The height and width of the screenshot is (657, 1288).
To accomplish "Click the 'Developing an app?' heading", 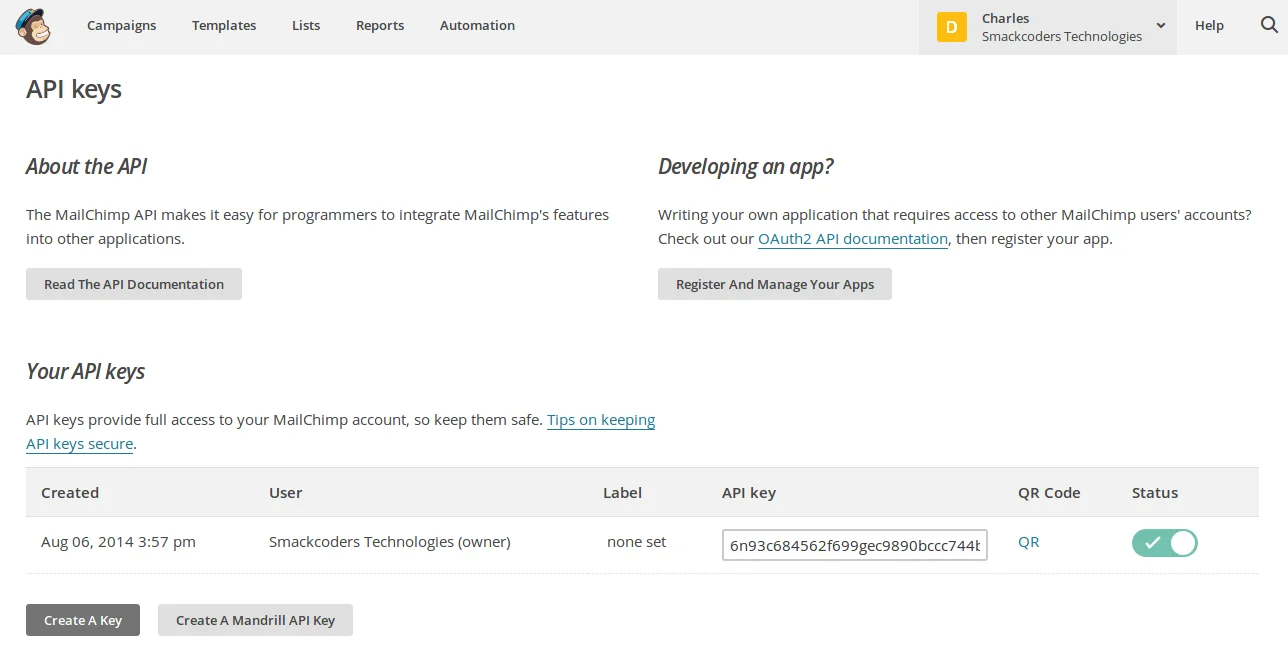I will 746,167.
